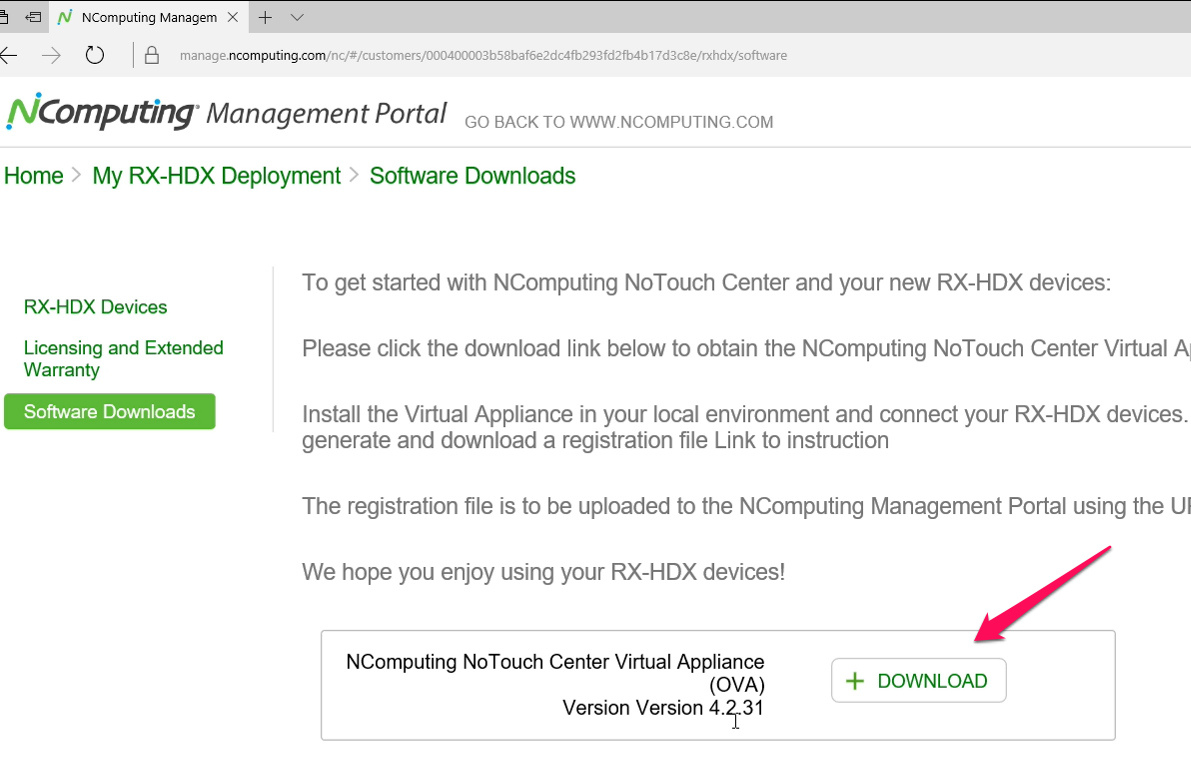Open a new tab with the plus icon
The height and width of the screenshot is (783, 1191).
point(265,17)
